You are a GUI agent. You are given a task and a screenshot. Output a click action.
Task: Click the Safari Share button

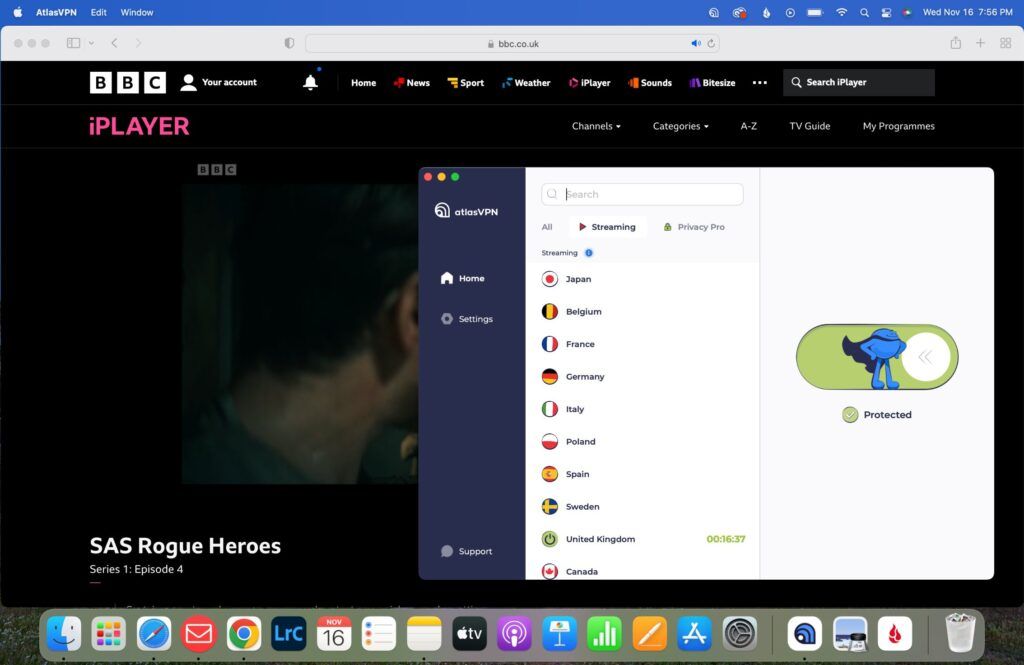[955, 43]
